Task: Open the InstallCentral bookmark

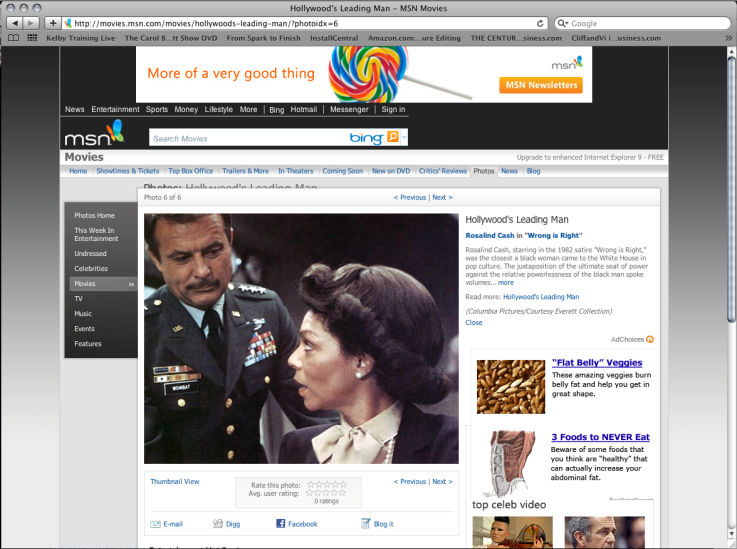Action: tap(334, 38)
